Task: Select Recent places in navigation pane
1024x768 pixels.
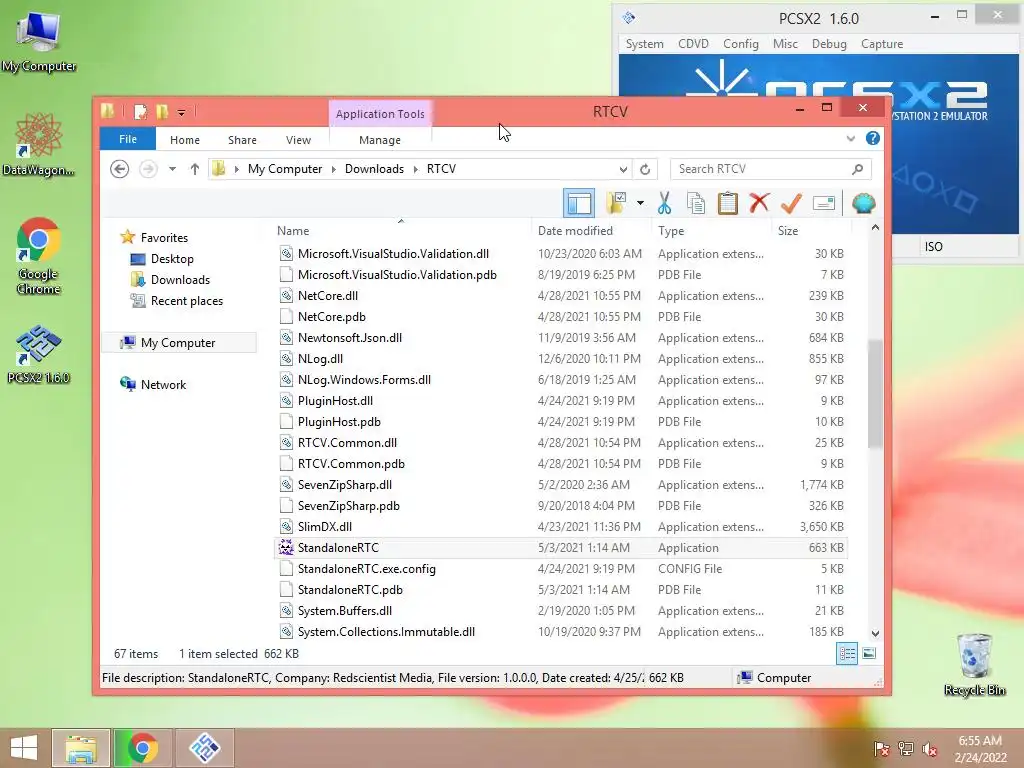Action: click(x=187, y=301)
